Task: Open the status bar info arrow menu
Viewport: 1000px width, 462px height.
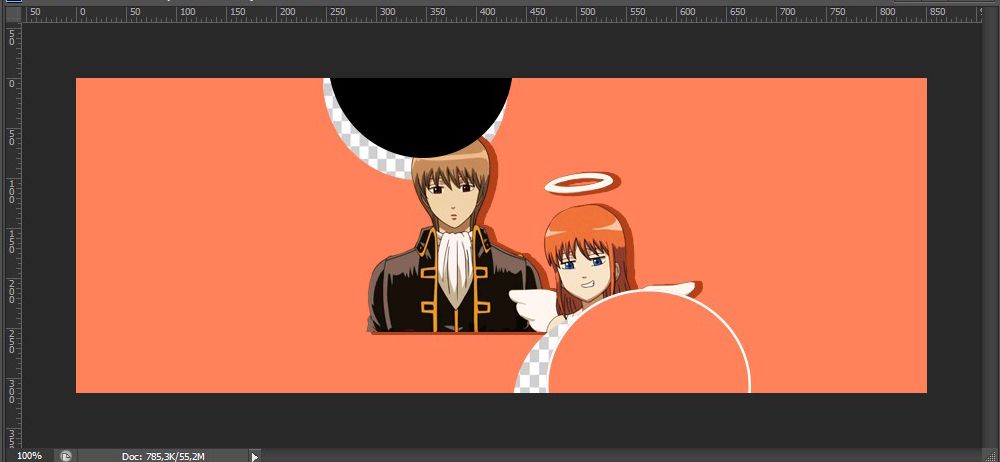Action: [254, 456]
